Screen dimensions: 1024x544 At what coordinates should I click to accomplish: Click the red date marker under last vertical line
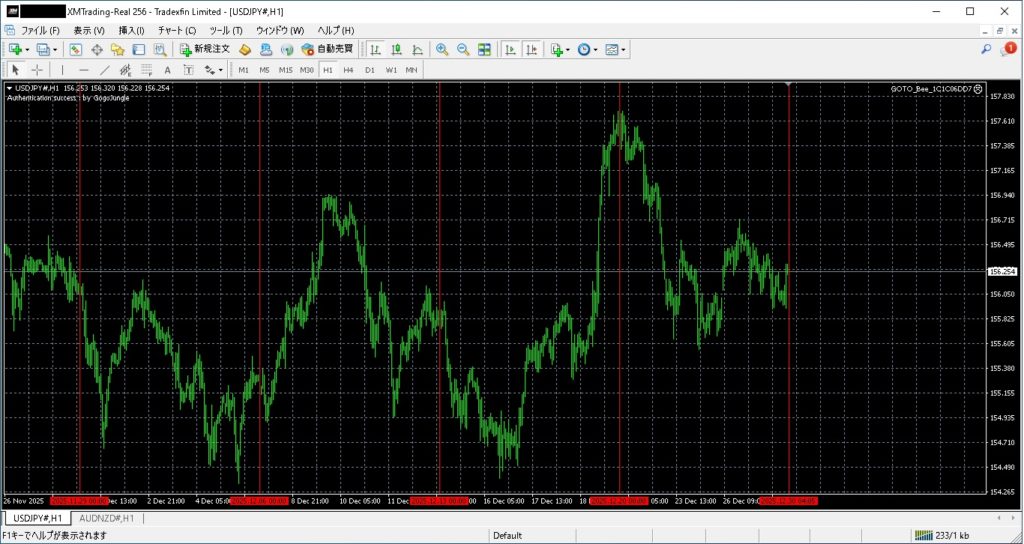coord(789,500)
